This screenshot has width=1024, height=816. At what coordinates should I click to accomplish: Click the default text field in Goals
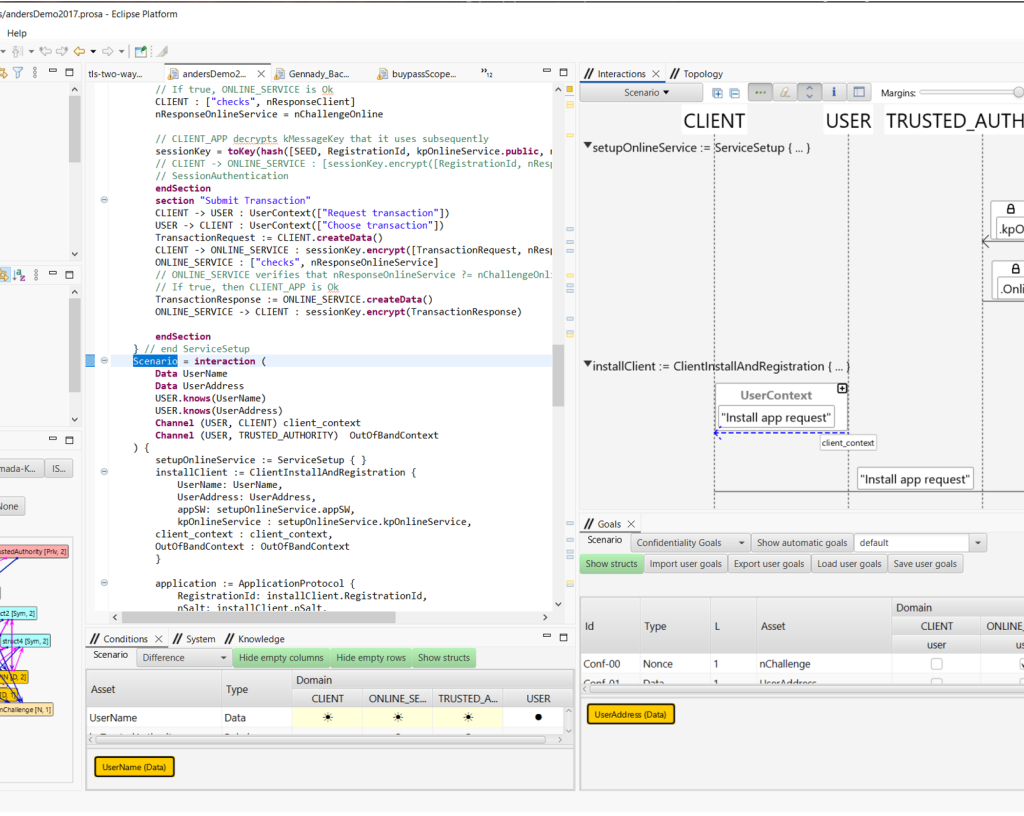tap(912, 542)
